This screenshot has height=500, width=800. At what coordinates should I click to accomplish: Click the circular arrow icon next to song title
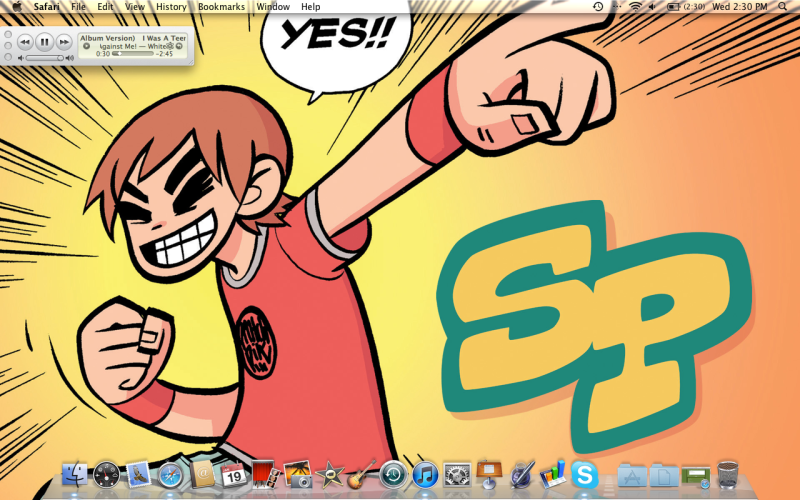(x=179, y=46)
